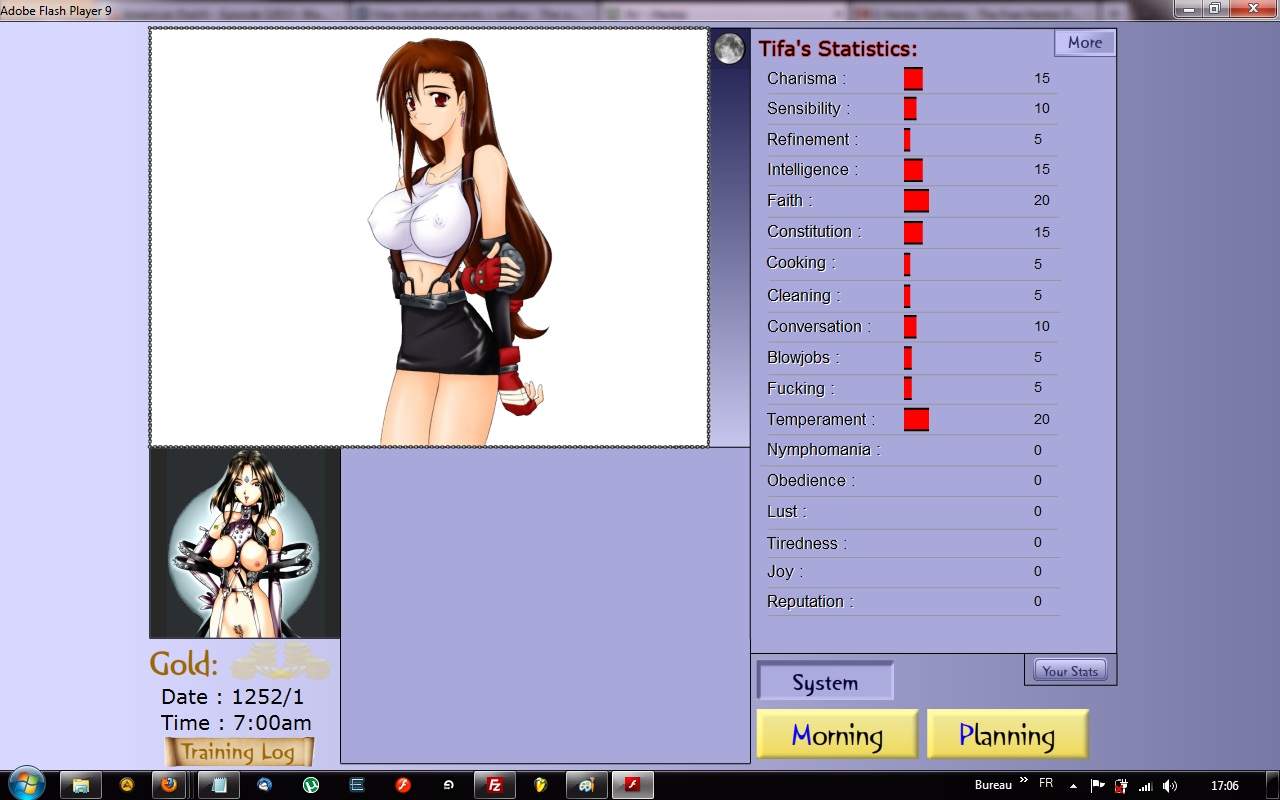Click the Conversation stat label
This screenshot has height=800, width=1280.
pos(819,326)
